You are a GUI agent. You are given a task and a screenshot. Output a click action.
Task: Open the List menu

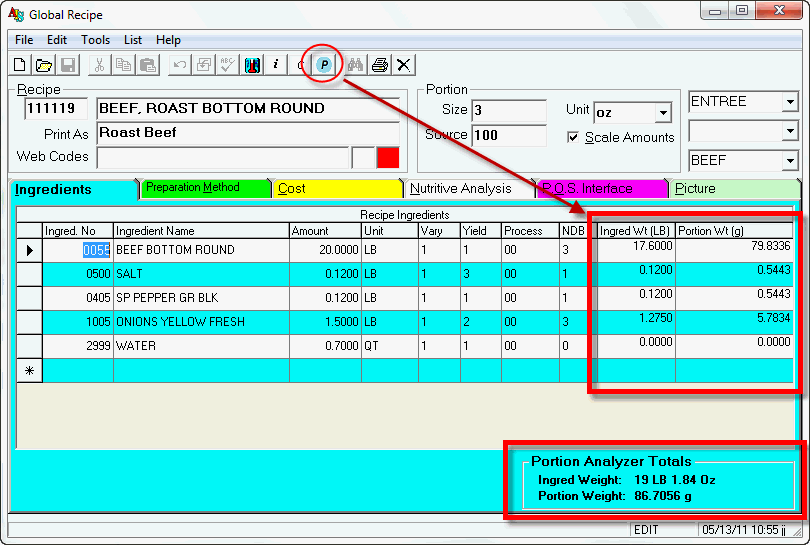pos(133,40)
